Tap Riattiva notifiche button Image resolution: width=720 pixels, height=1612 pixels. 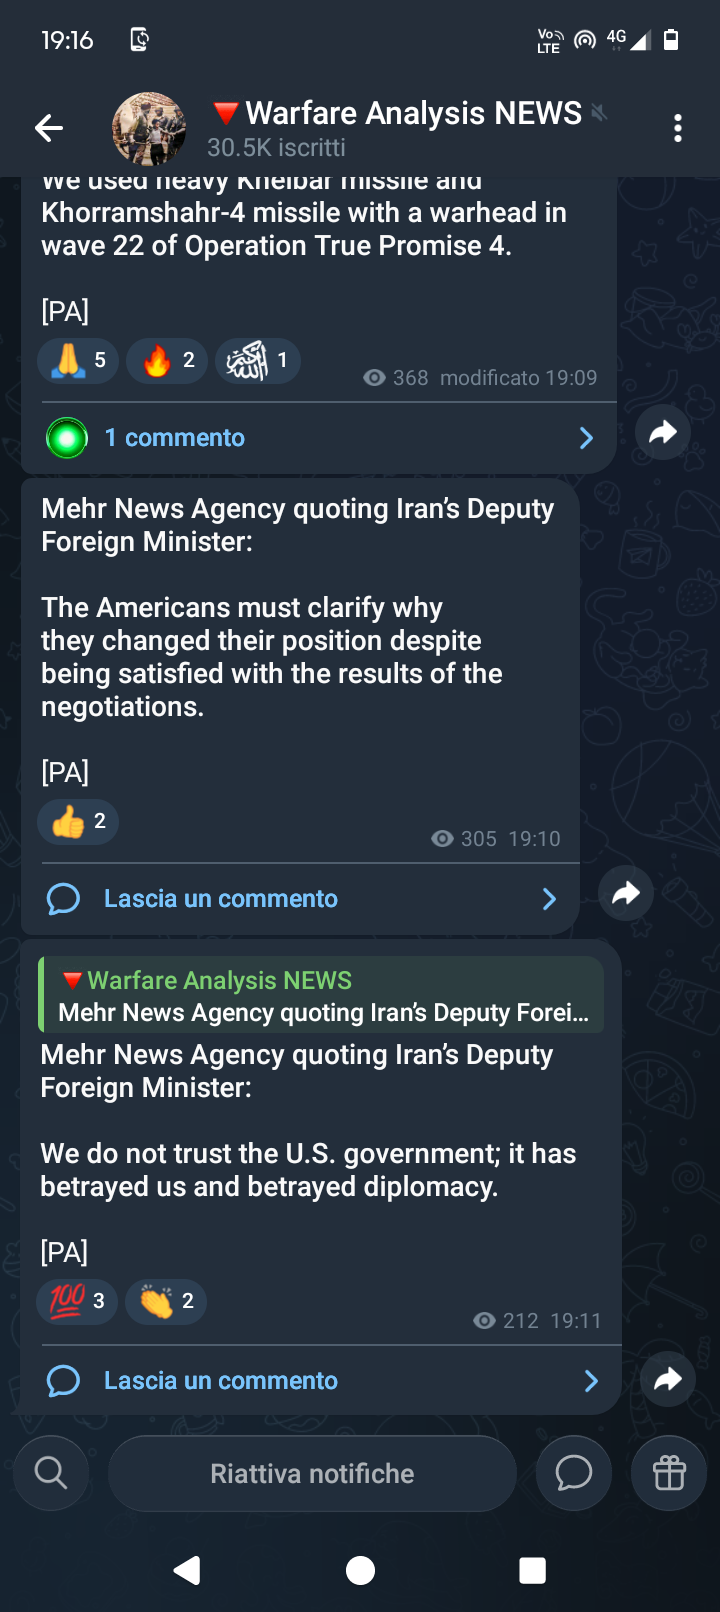point(312,1473)
